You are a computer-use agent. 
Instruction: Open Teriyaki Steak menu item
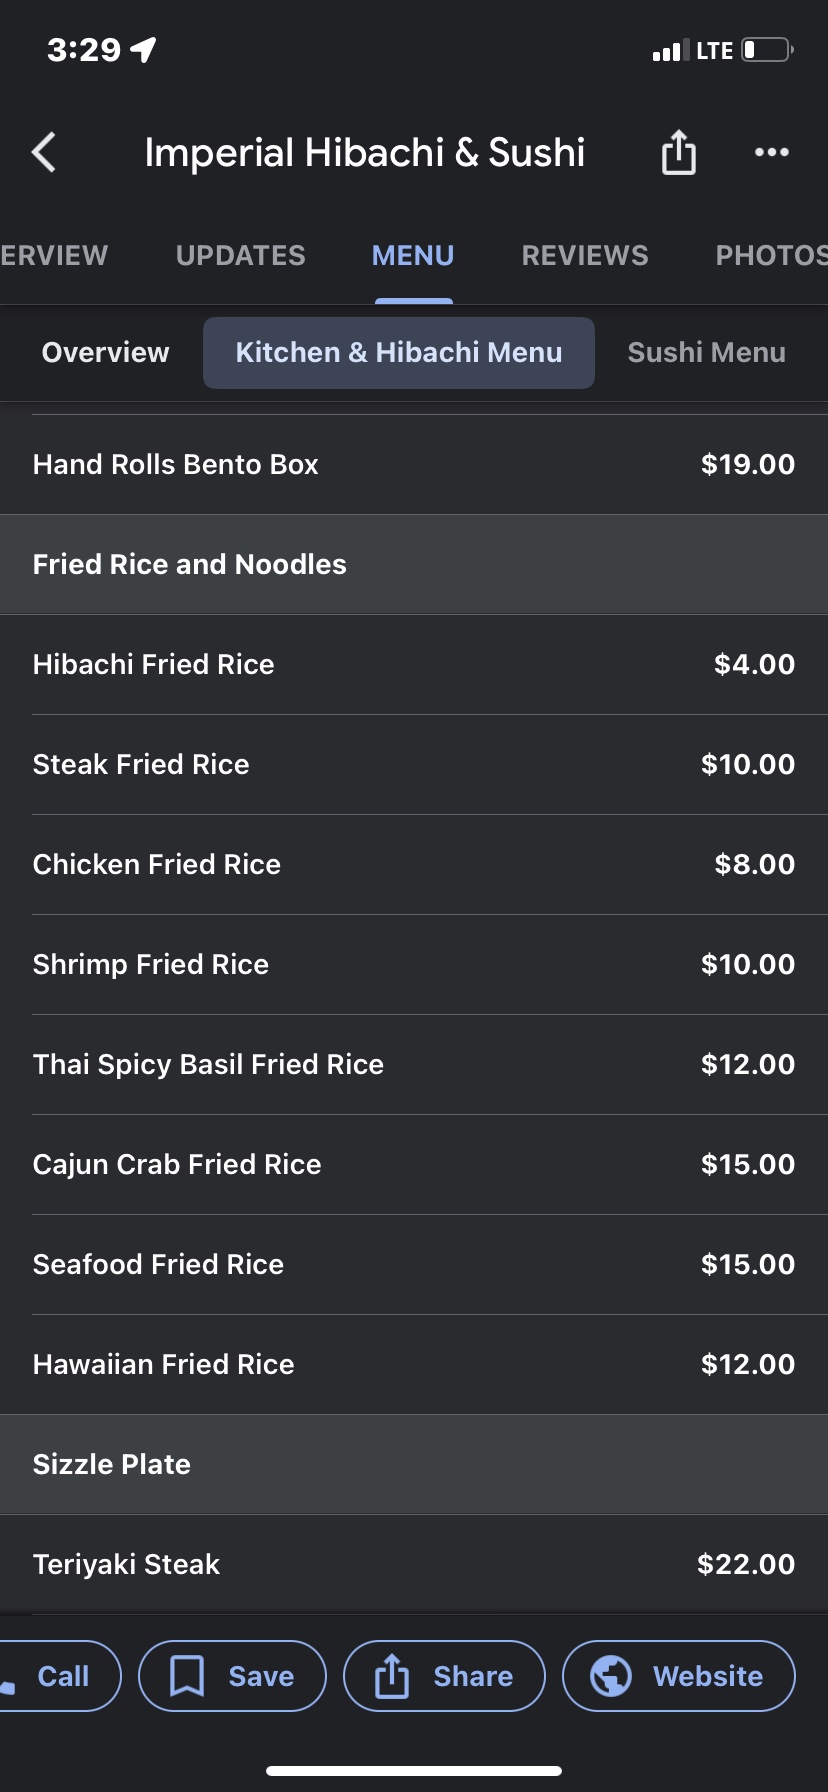click(x=126, y=1565)
